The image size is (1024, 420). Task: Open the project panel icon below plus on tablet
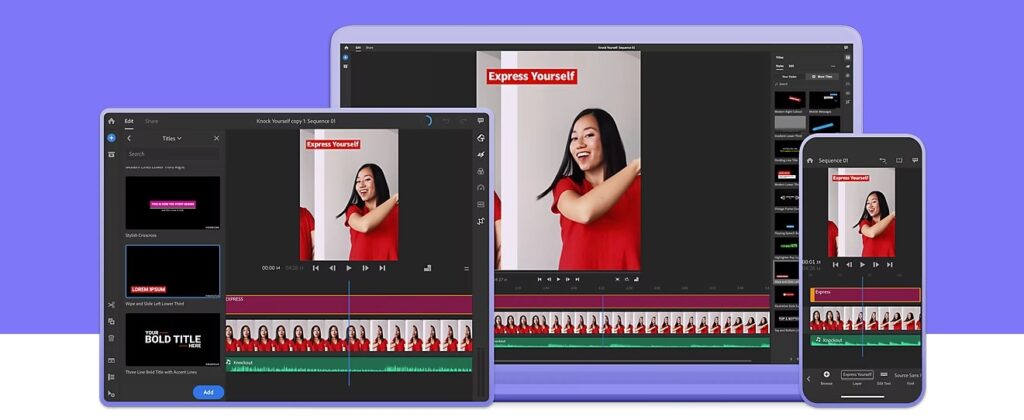pos(111,154)
